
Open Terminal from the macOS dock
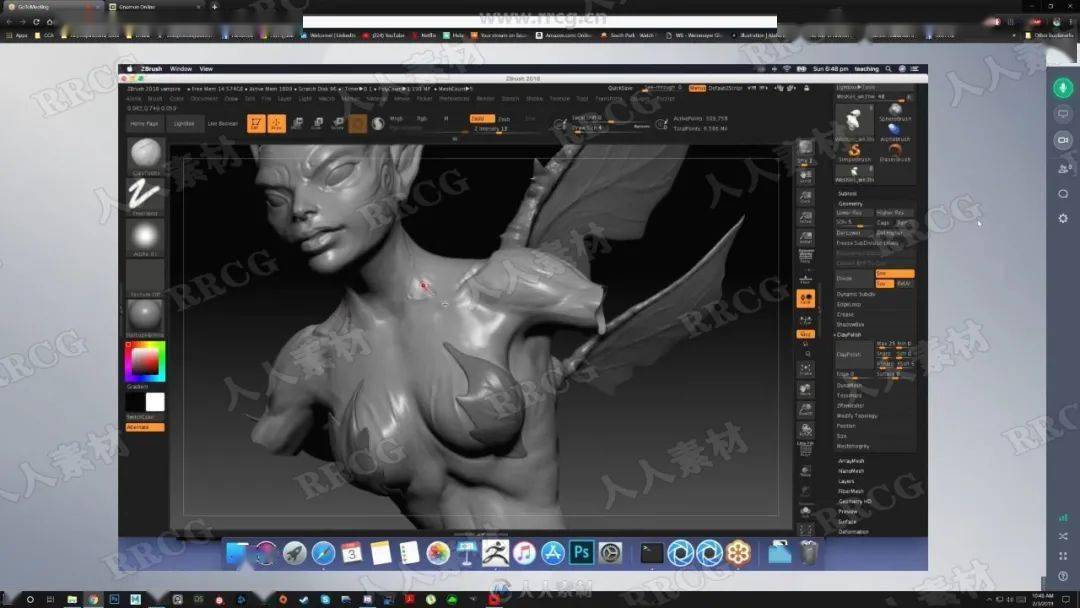tap(651, 553)
